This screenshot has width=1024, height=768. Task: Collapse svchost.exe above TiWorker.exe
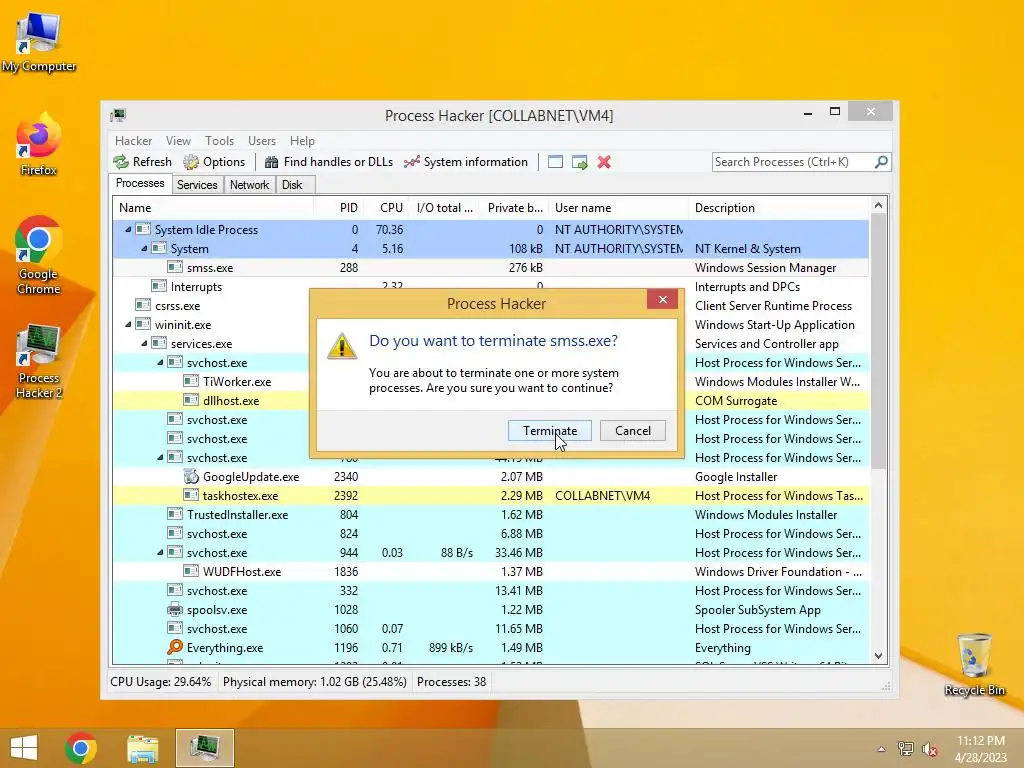tap(160, 362)
